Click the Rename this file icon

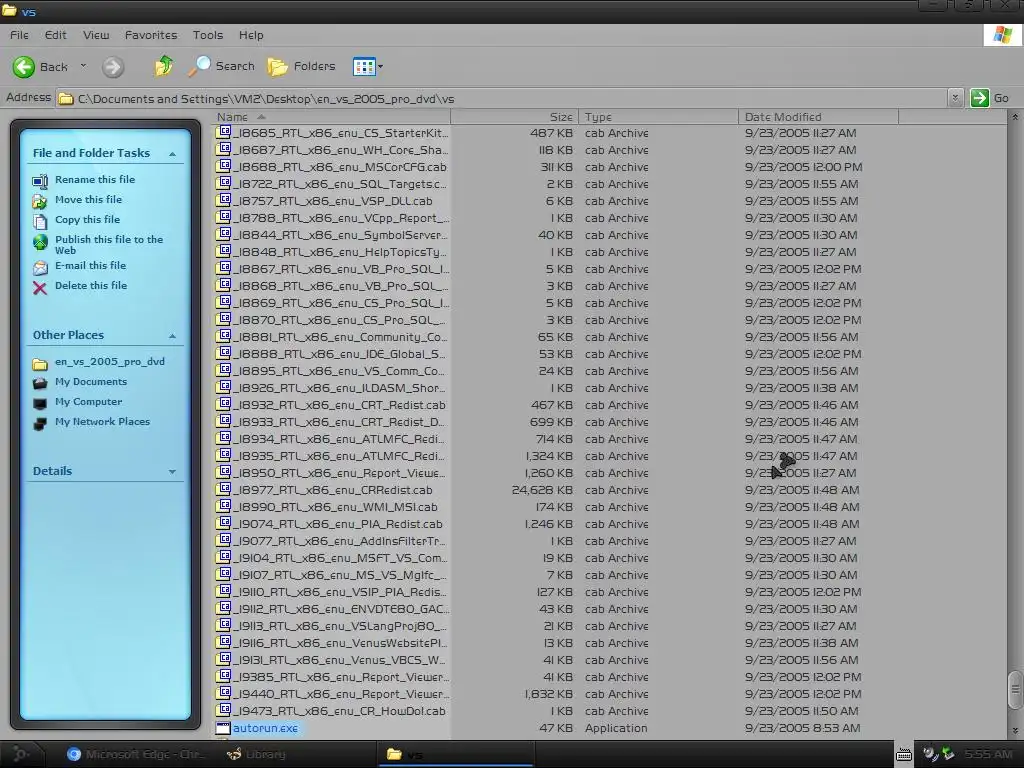(x=40, y=181)
